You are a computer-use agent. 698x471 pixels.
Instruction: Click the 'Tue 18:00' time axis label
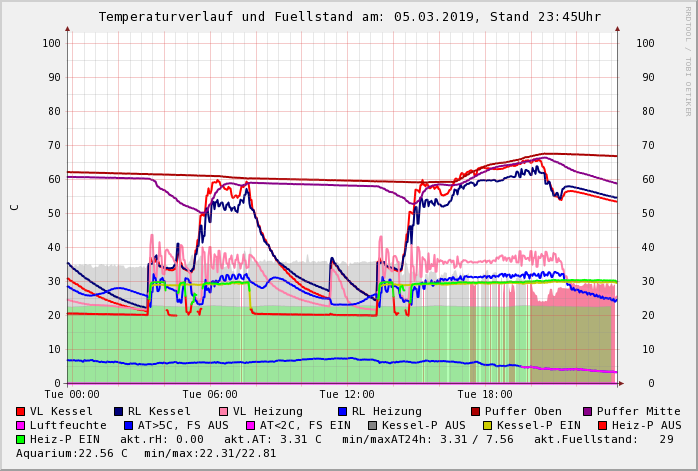(484, 395)
